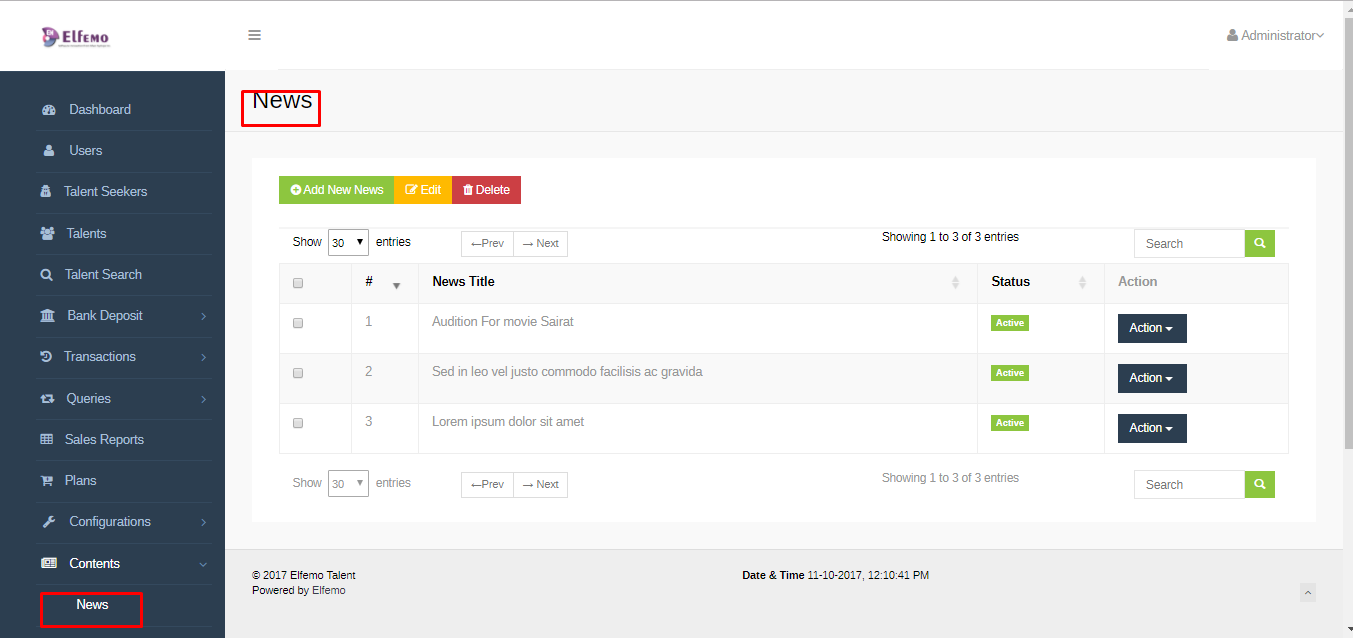Focus the bottom Search input field
The image size is (1353, 638).
(x=1189, y=484)
